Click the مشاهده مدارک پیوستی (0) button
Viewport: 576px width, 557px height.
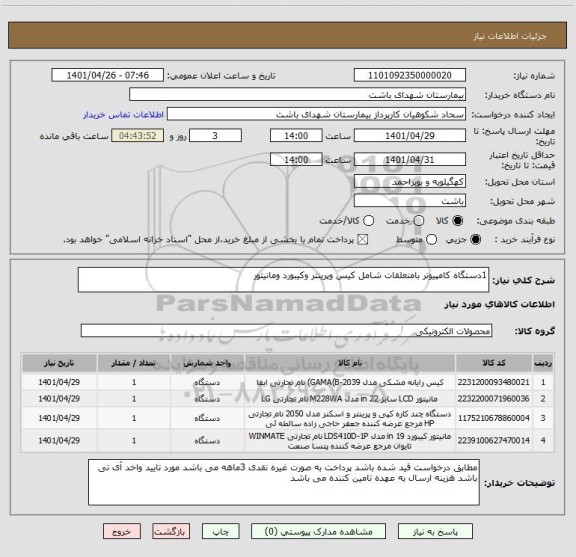point(318,531)
